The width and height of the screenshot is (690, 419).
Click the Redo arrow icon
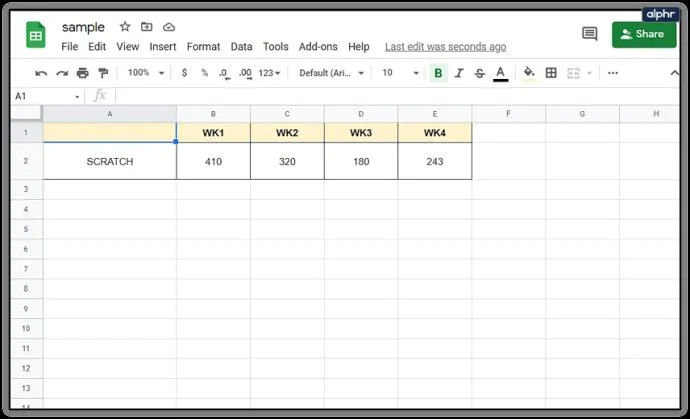point(62,73)
